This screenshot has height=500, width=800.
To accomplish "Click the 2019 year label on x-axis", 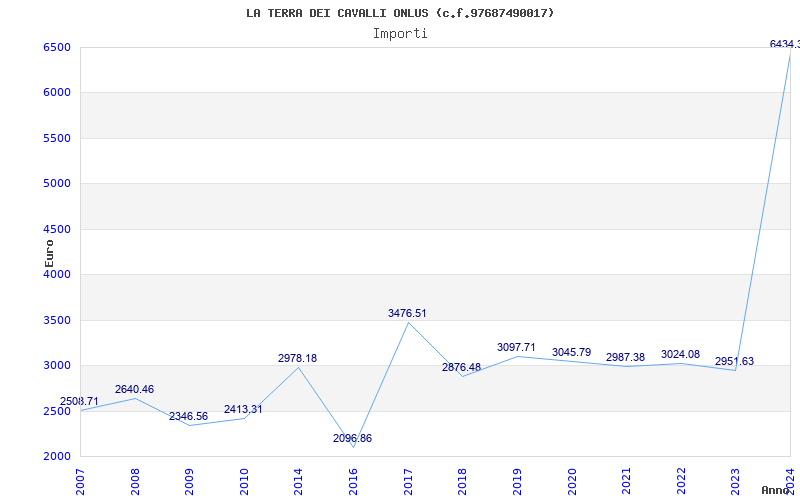I will click(517, 482).
